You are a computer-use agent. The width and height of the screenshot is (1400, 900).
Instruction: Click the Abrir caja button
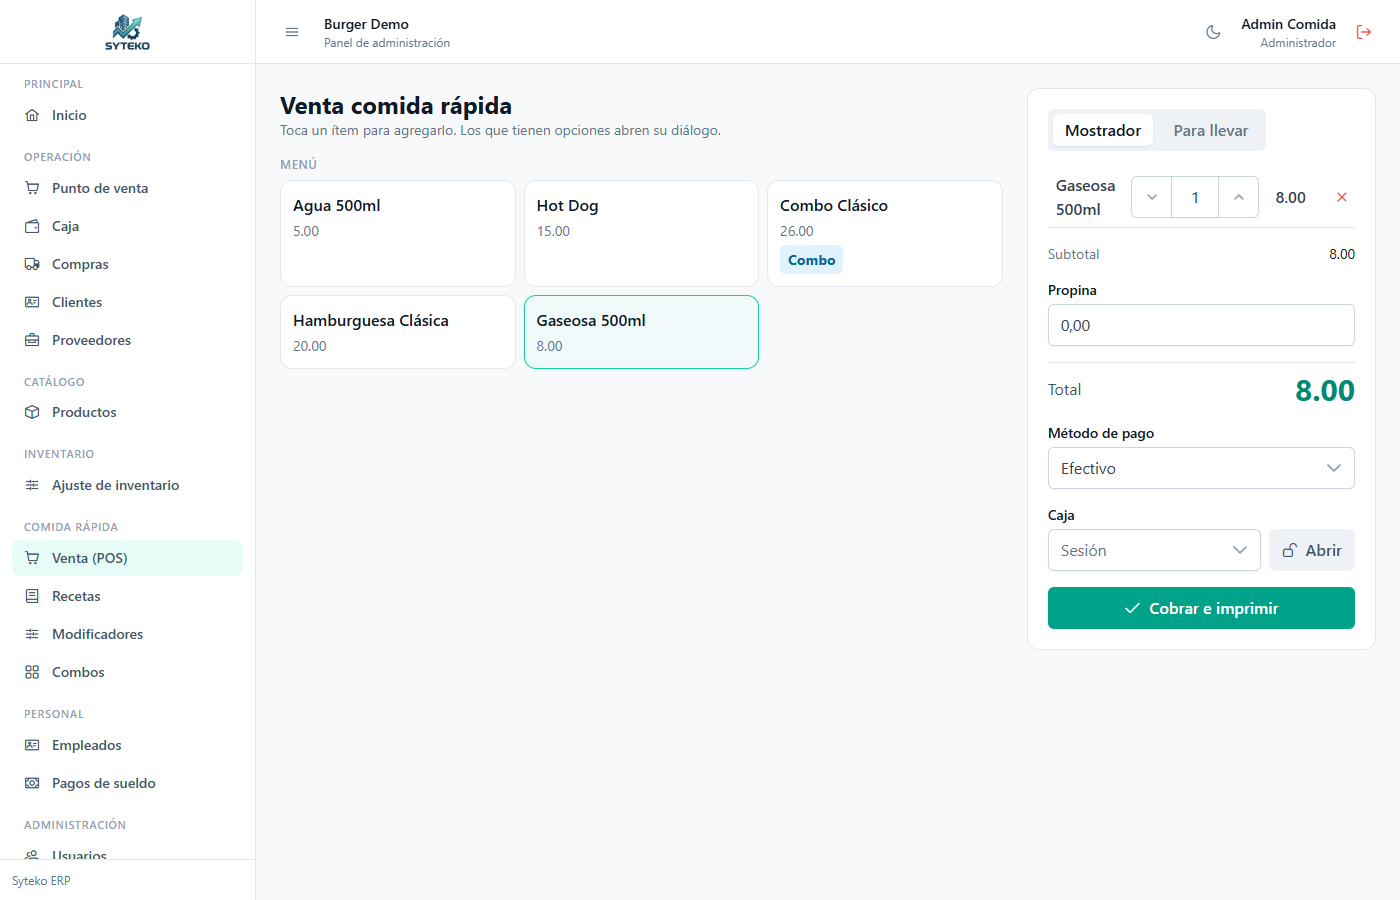coord(1312,550)
